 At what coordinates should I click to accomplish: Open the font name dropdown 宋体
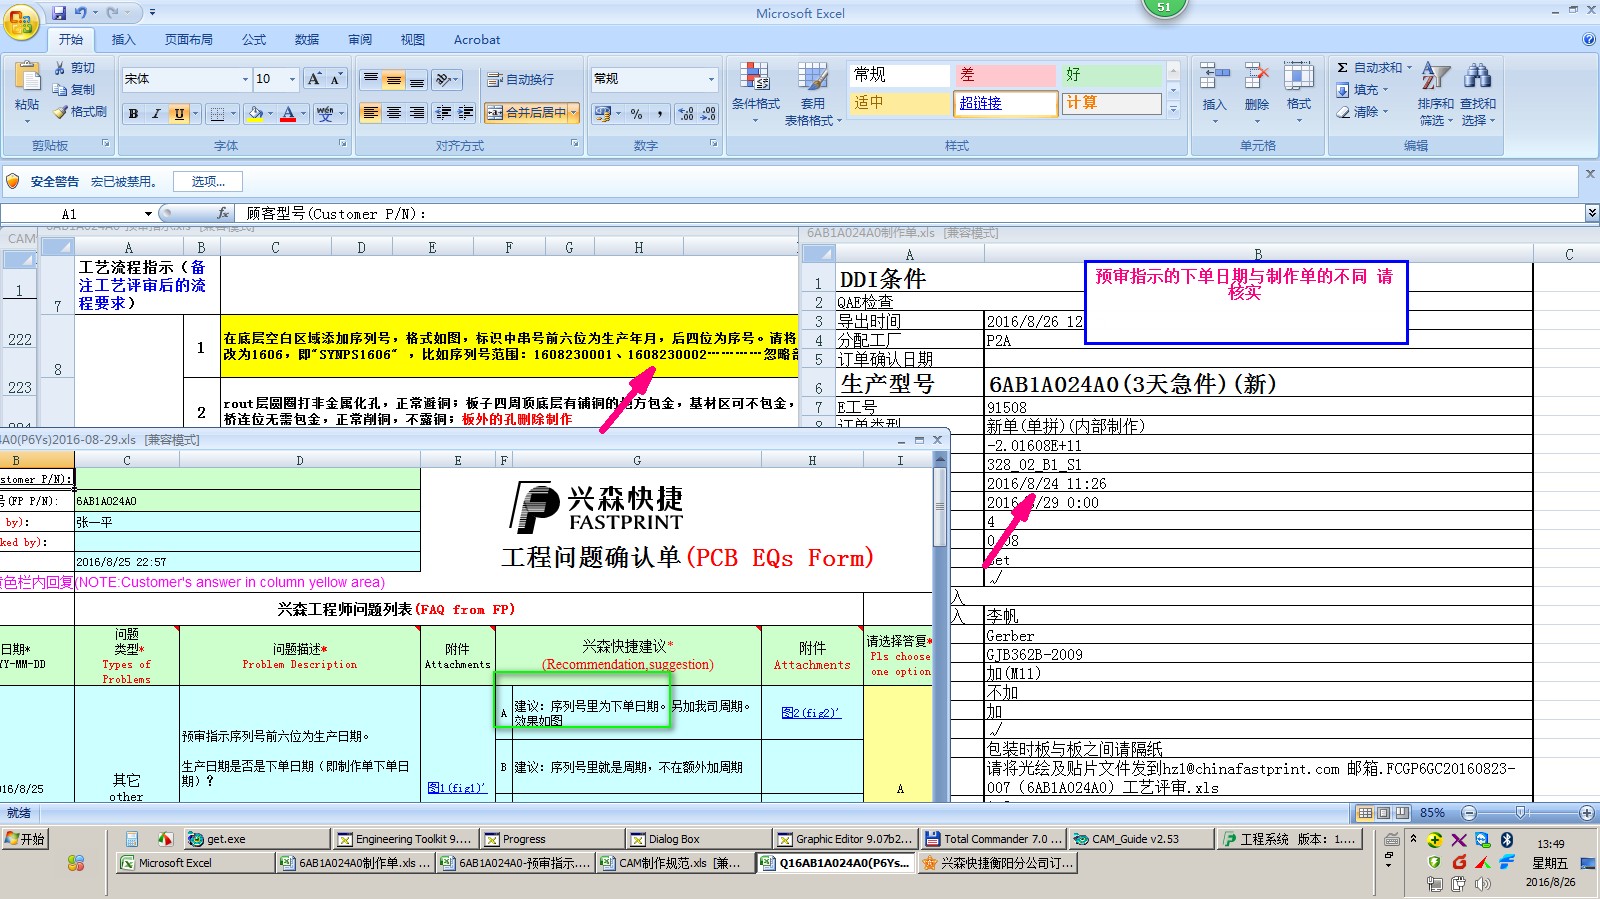point(245,79)
